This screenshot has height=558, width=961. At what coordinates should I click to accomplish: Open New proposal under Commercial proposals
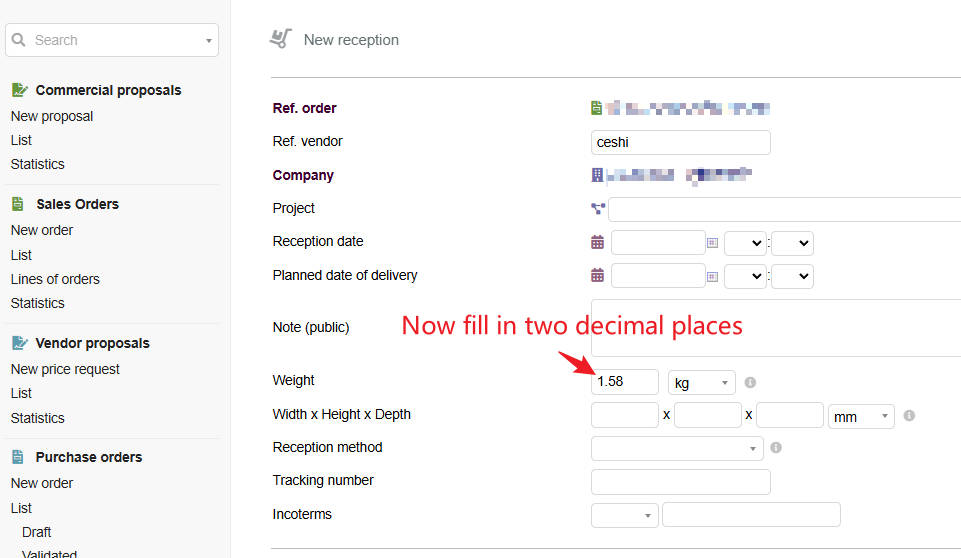coord(52,116)
